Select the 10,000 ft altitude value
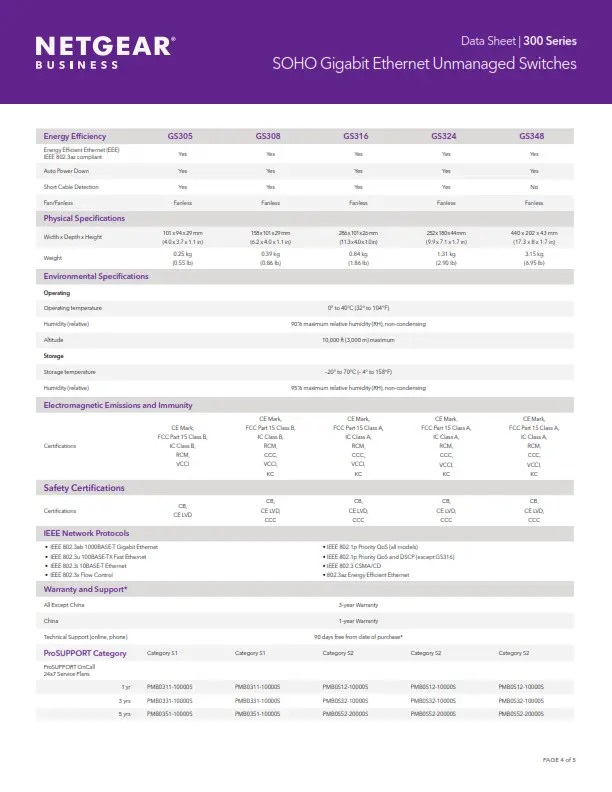Viewport: 612px width, 792px height. [358, 340]
